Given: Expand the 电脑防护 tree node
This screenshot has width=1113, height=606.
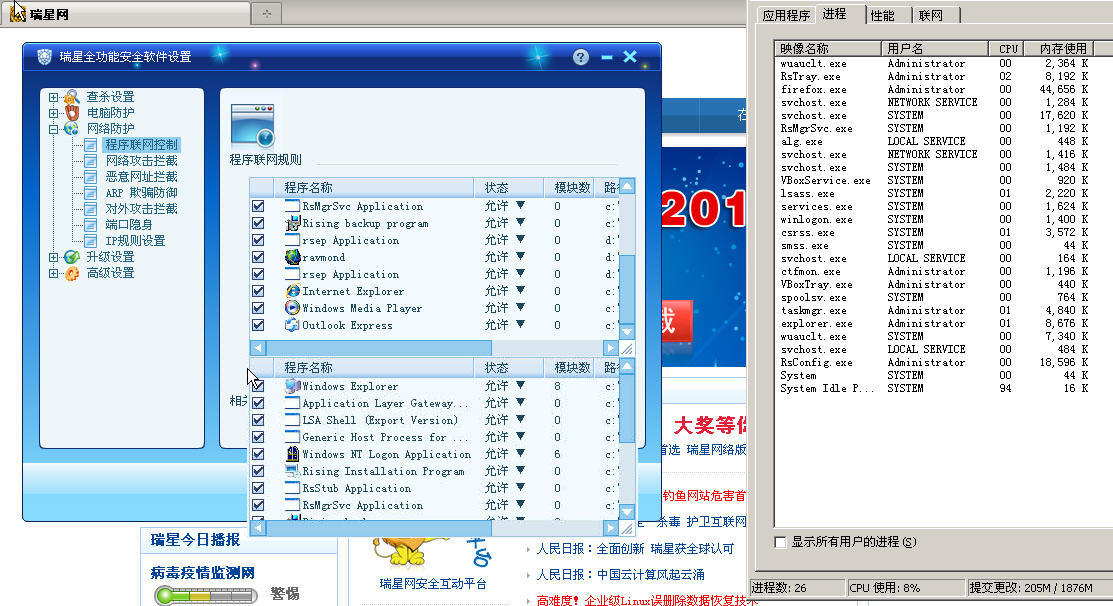Looking at the screenshot, I should pos(53,113).
